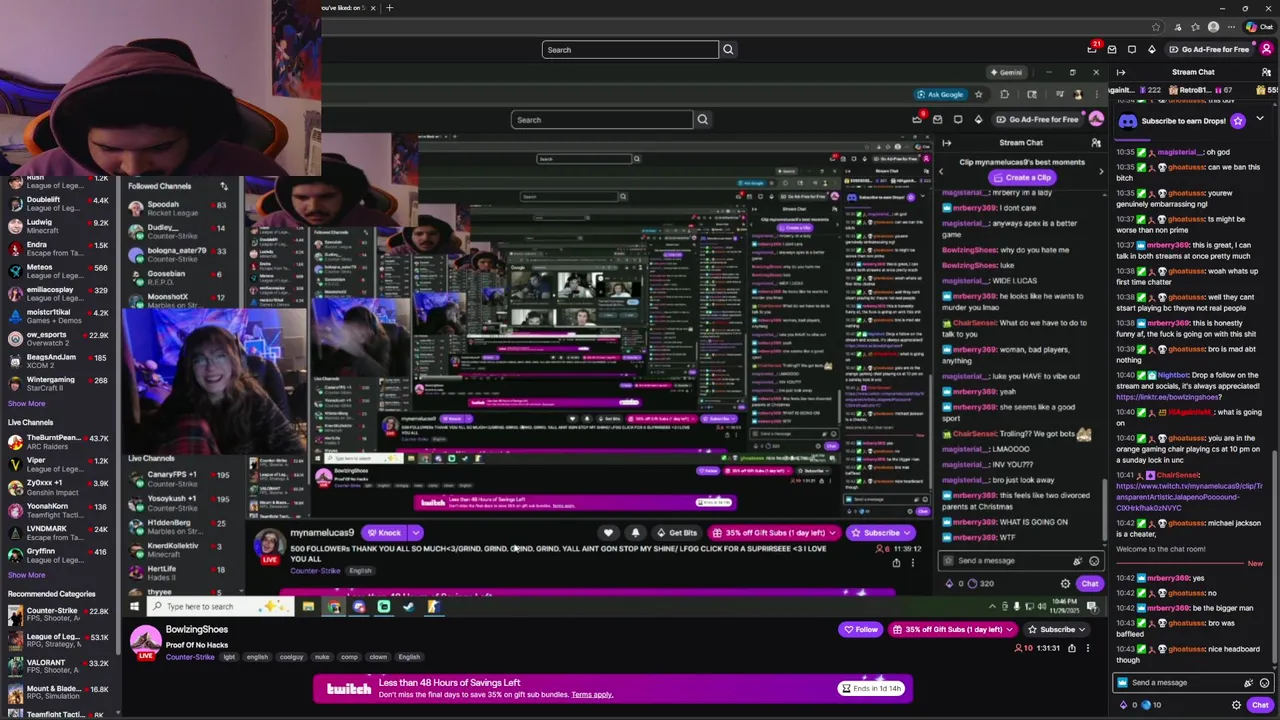
Task: Open the more options dots for BowlzingShoes stream
Action: coord(1088,648)
